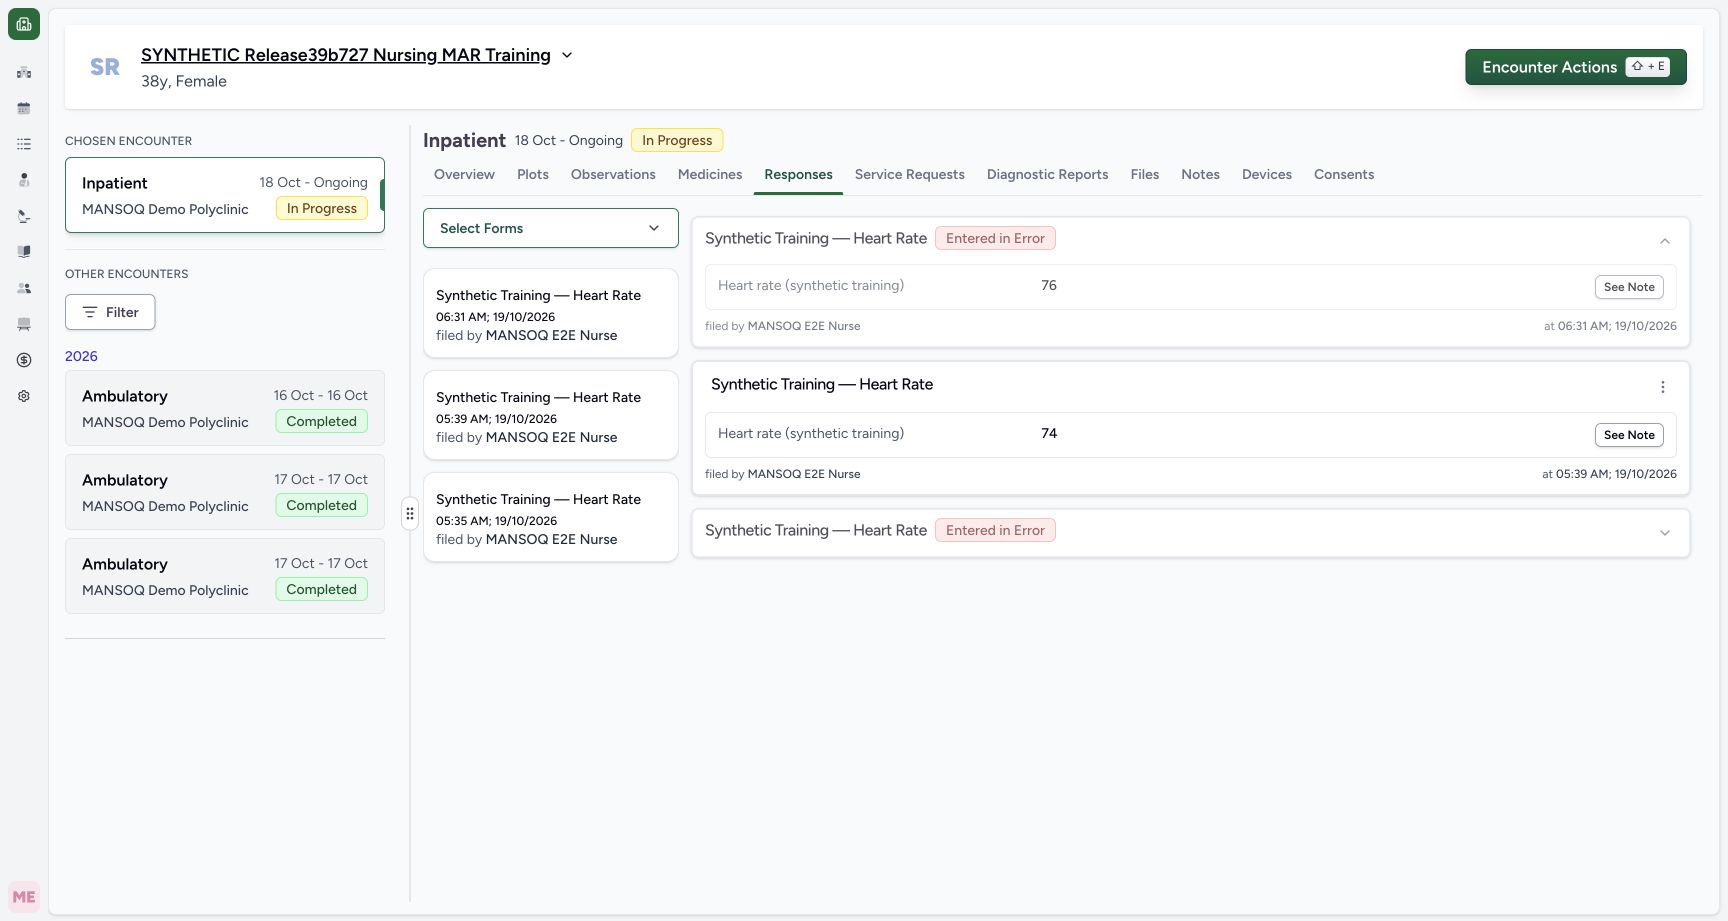This screenshot has height=921, width=1728.
Task: Click See Note for heart rate 76
Action: click(x=1629, y=287)
